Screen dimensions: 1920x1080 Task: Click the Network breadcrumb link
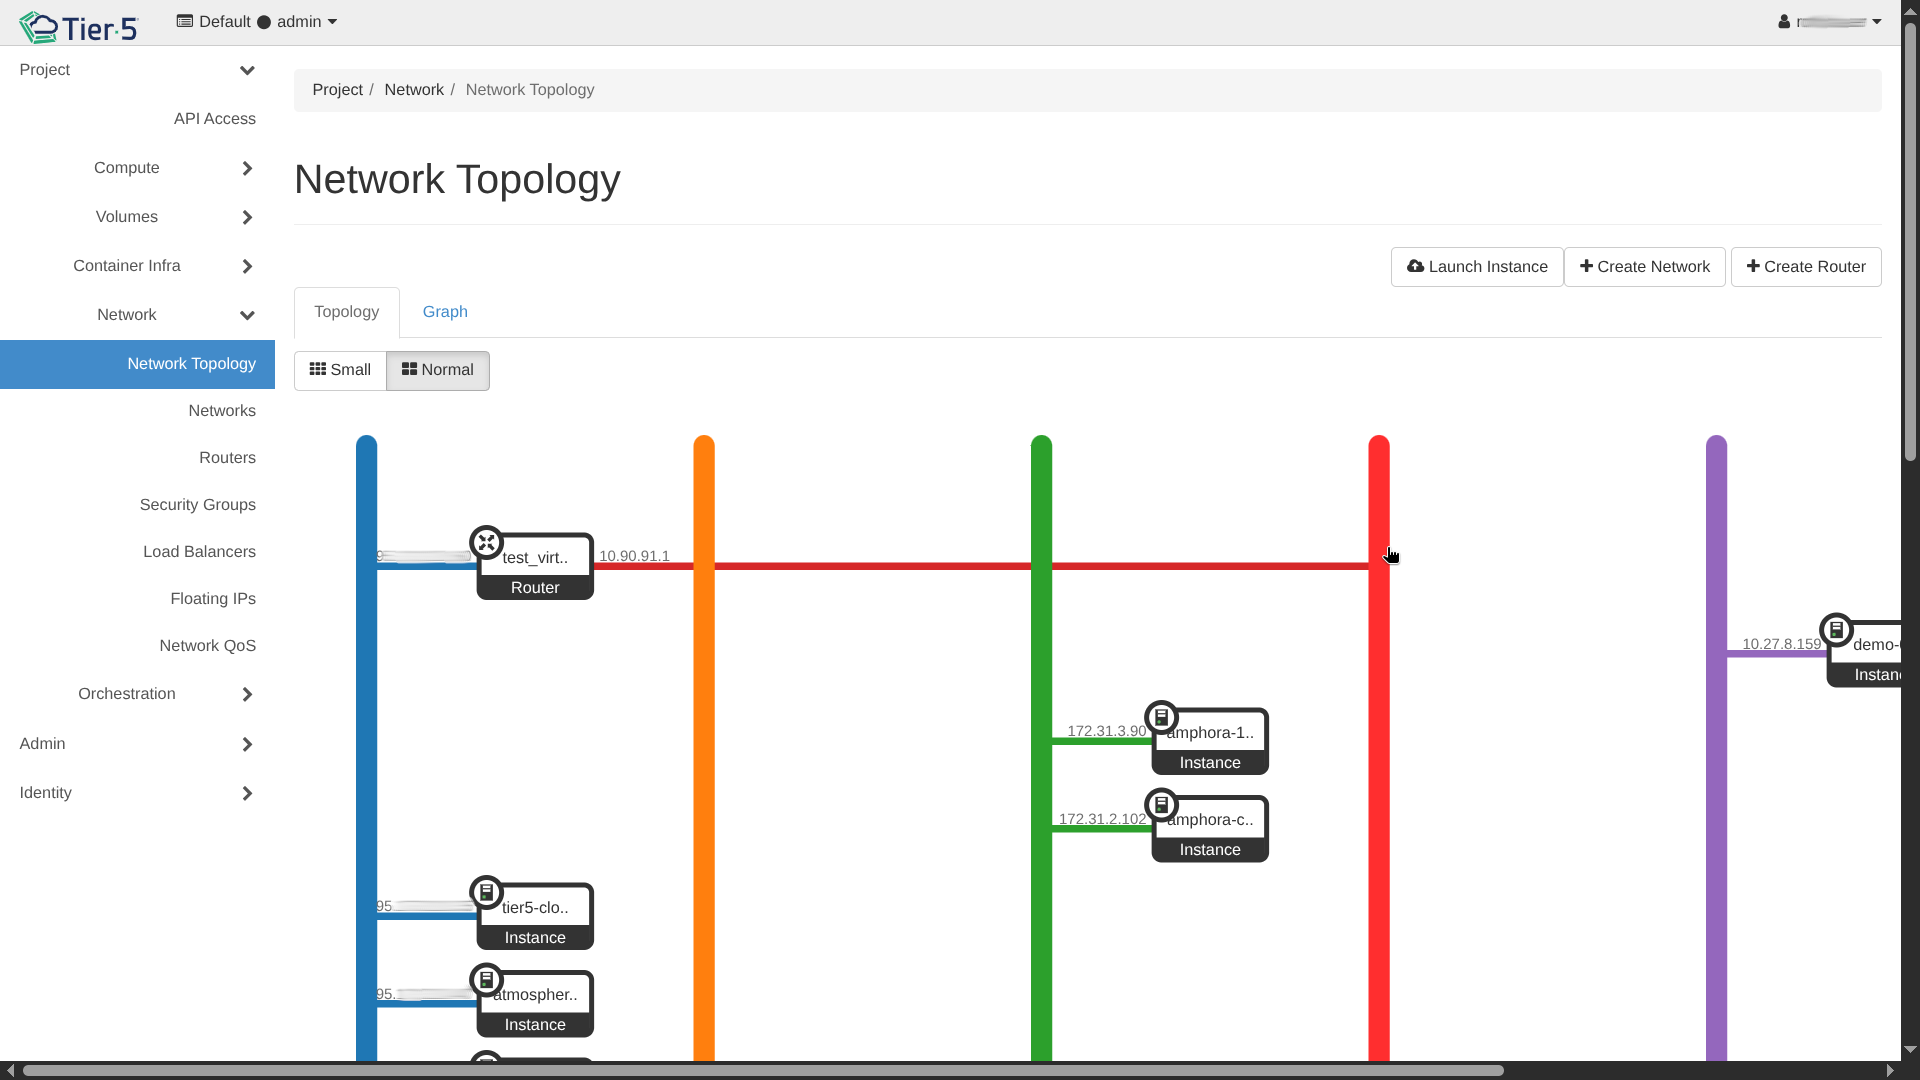point(413,90)
